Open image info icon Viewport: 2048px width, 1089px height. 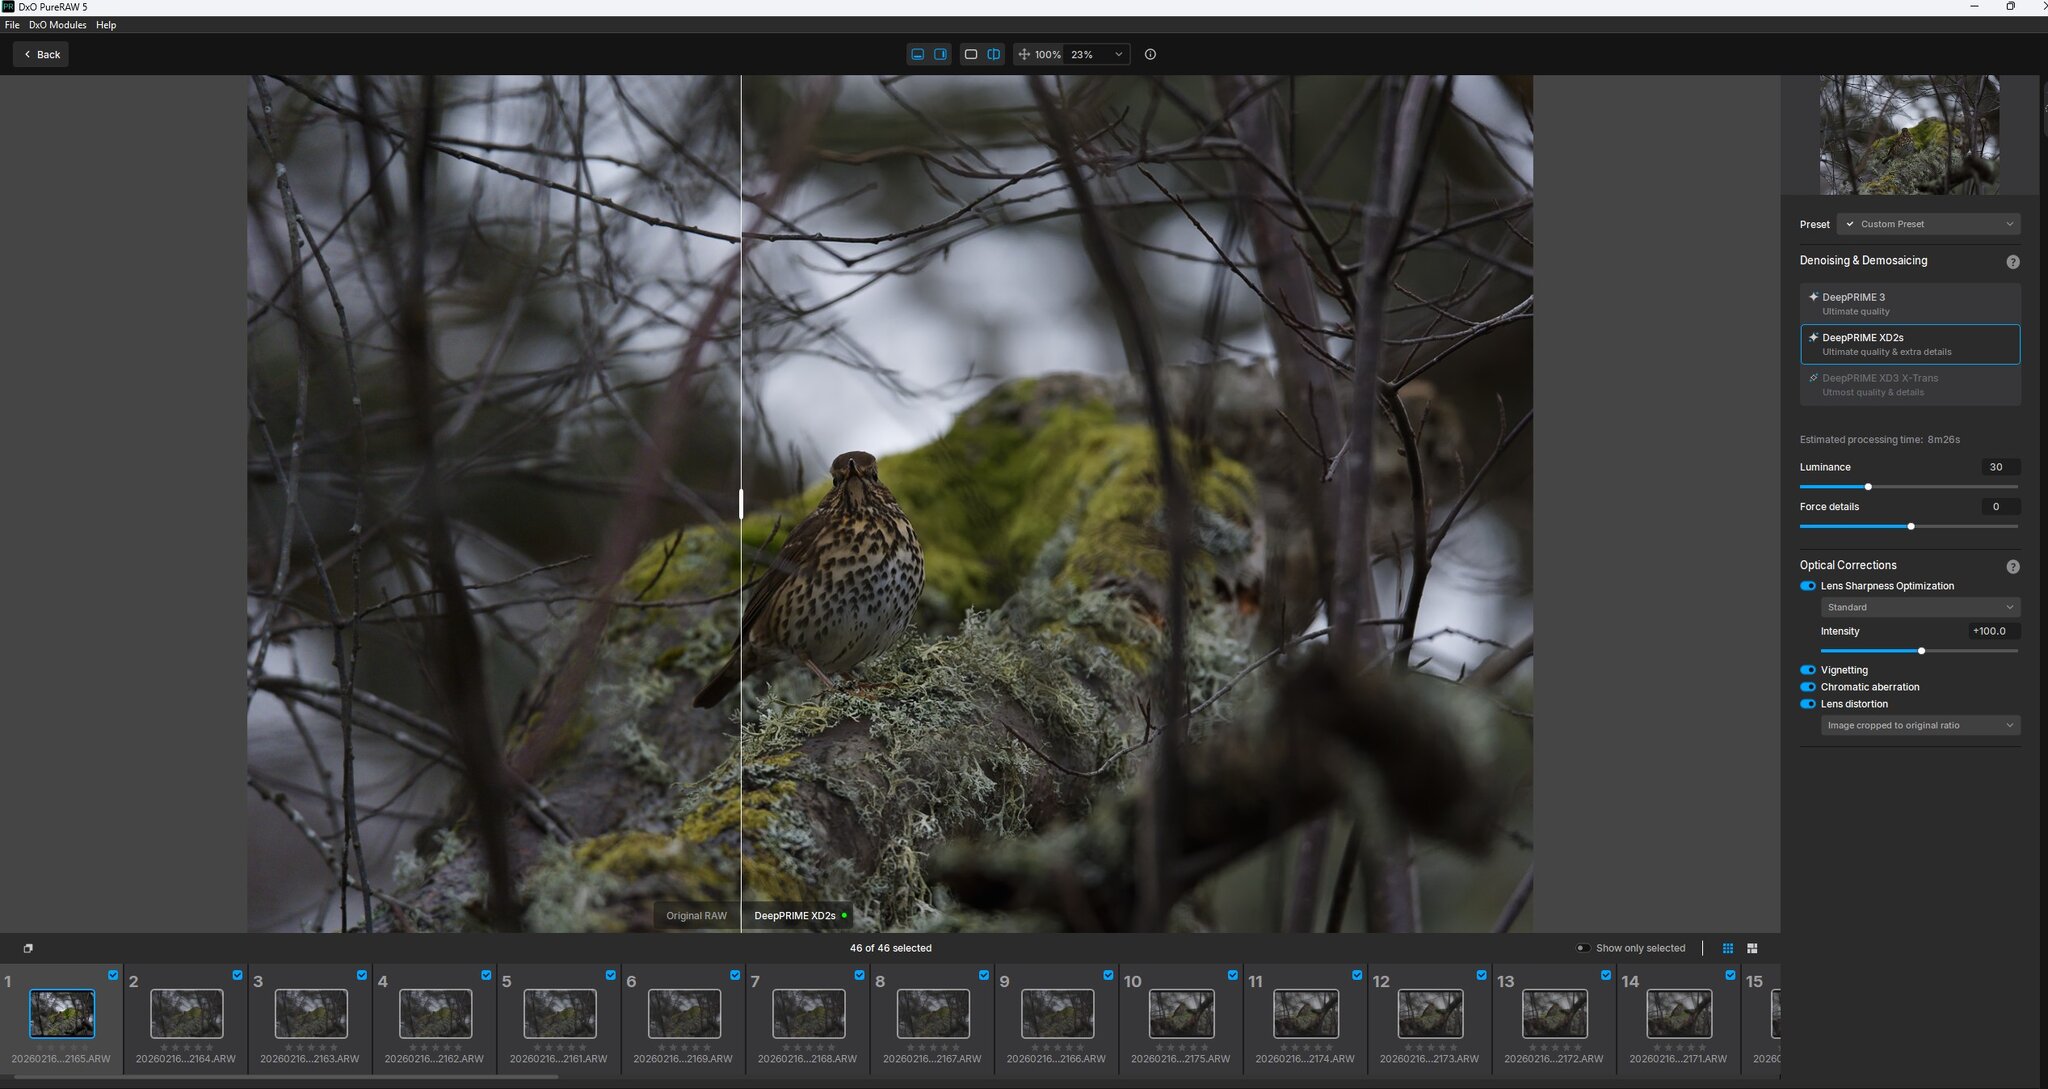coord(1150,55)
